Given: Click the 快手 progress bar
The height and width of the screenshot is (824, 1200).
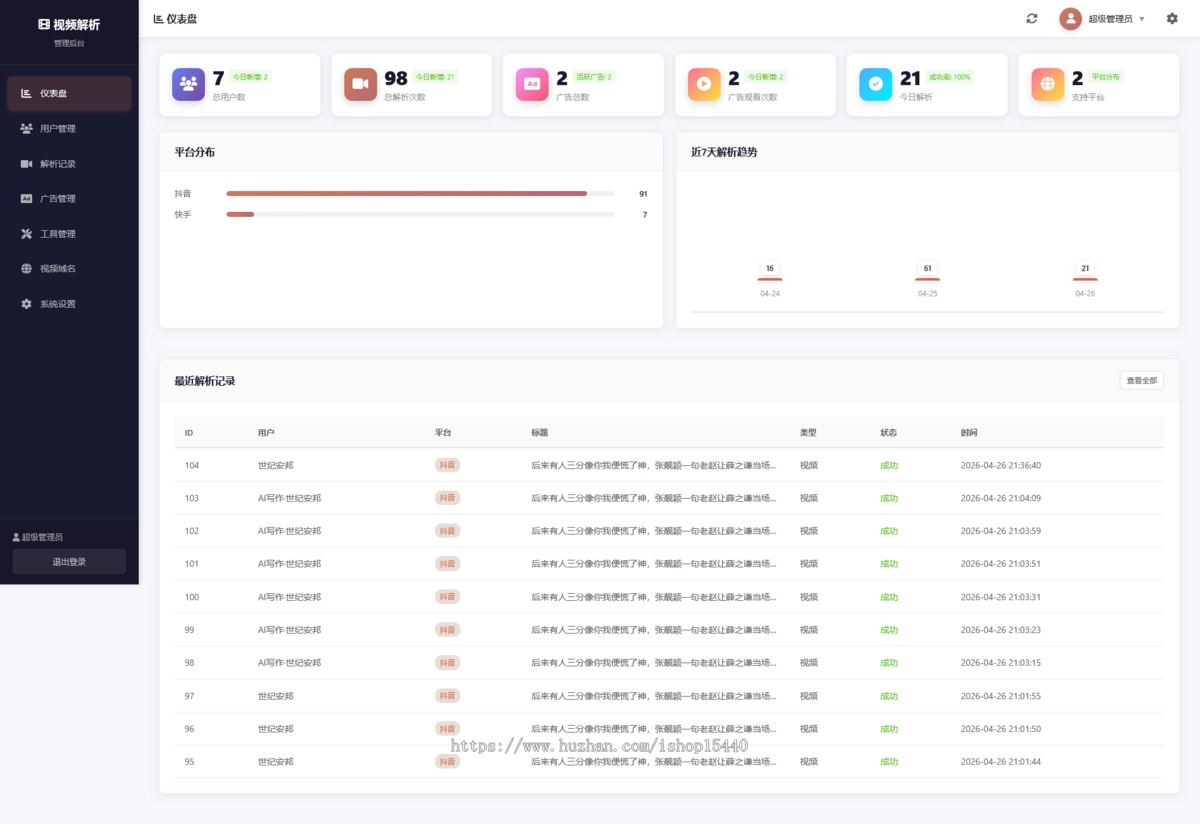Looking at the screenshot, I should (x=420, y=214).
